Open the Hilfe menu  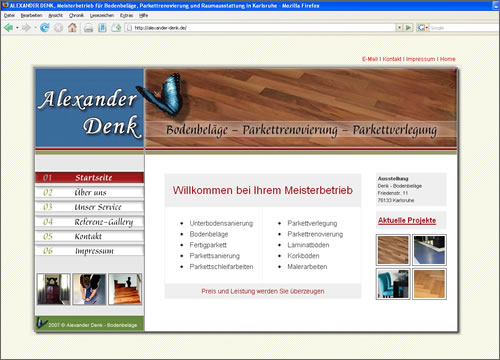click(143, 15)
